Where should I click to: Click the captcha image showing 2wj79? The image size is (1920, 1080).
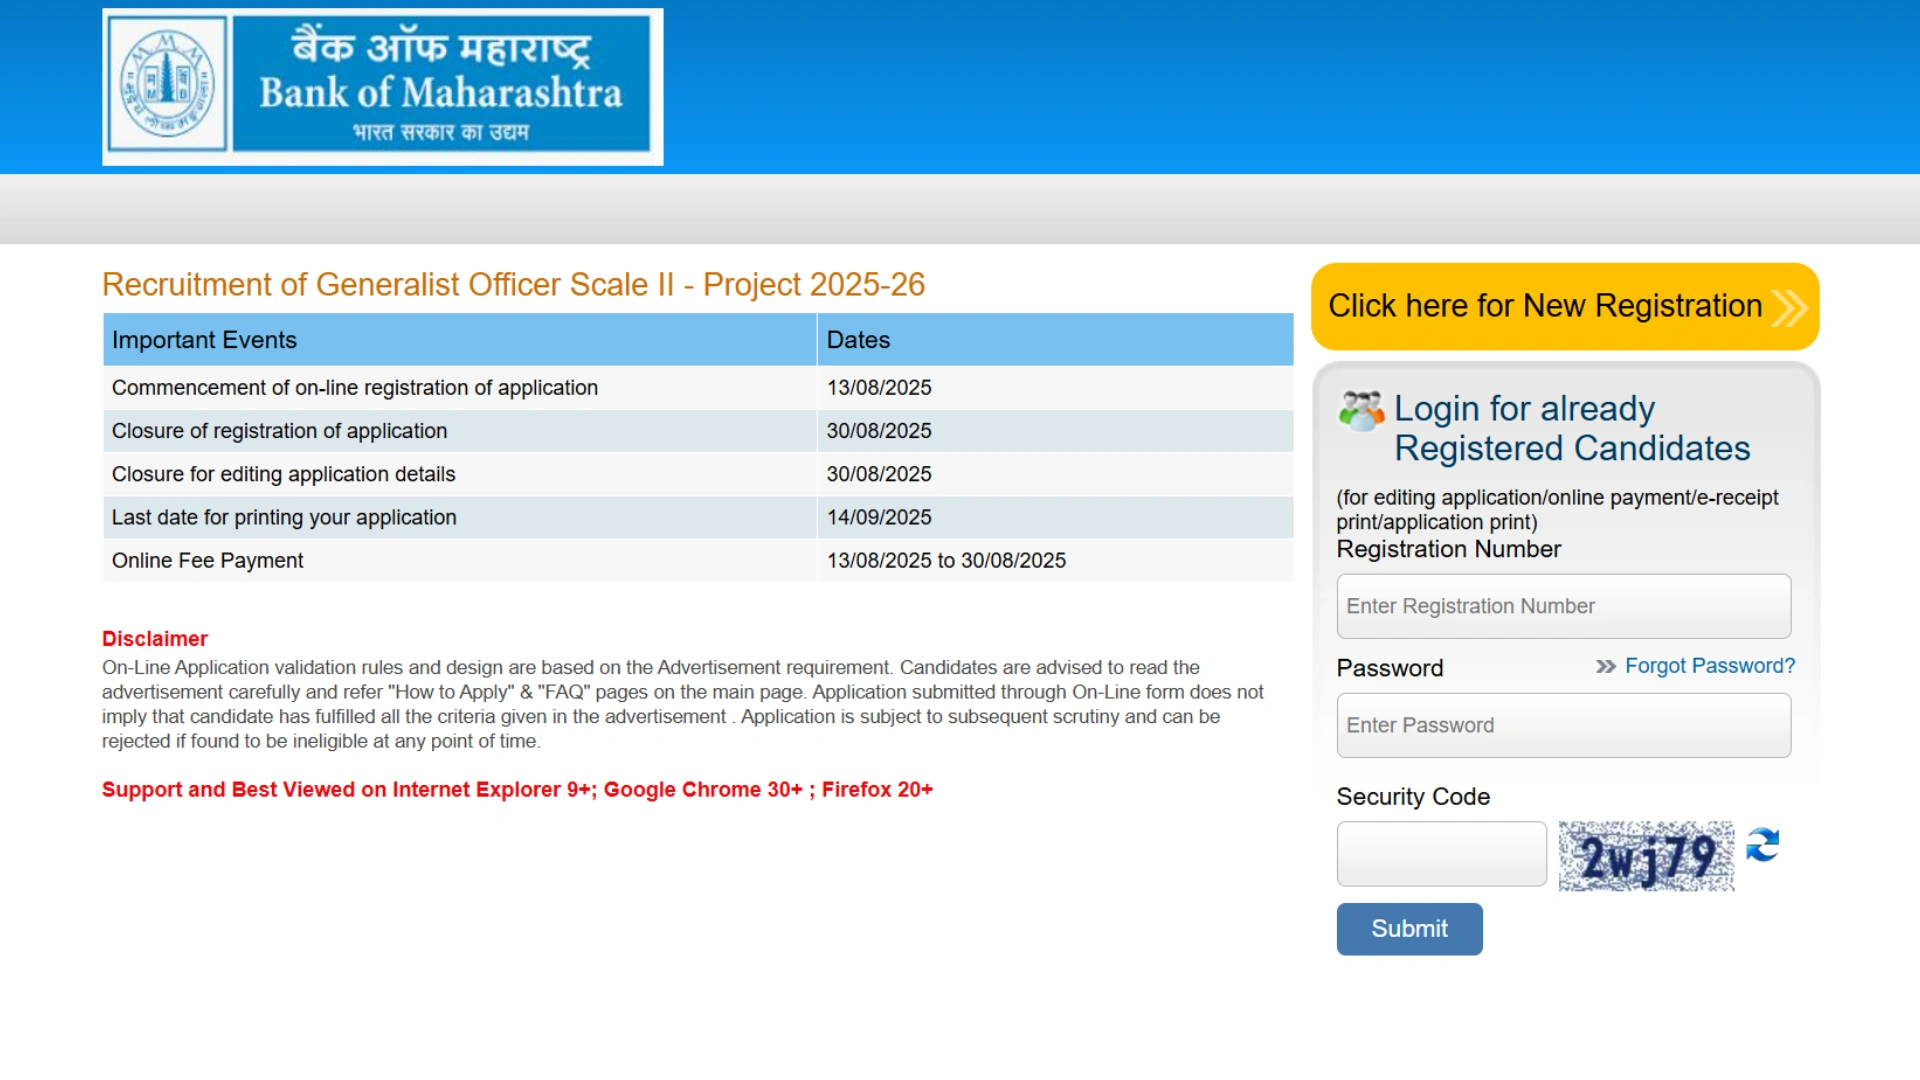pos(1645,854)
